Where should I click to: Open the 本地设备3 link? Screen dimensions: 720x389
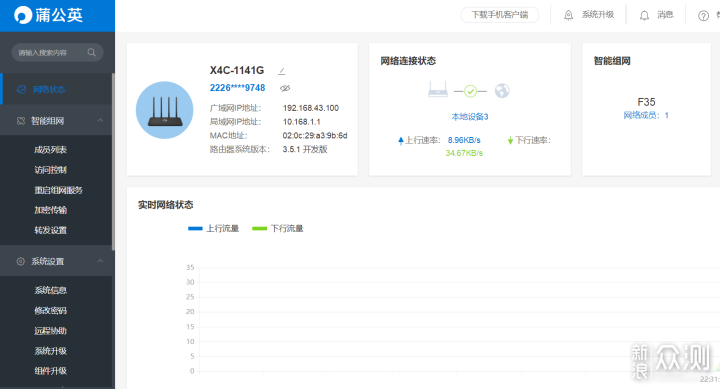pyautogui.click(x=470, y=117)
